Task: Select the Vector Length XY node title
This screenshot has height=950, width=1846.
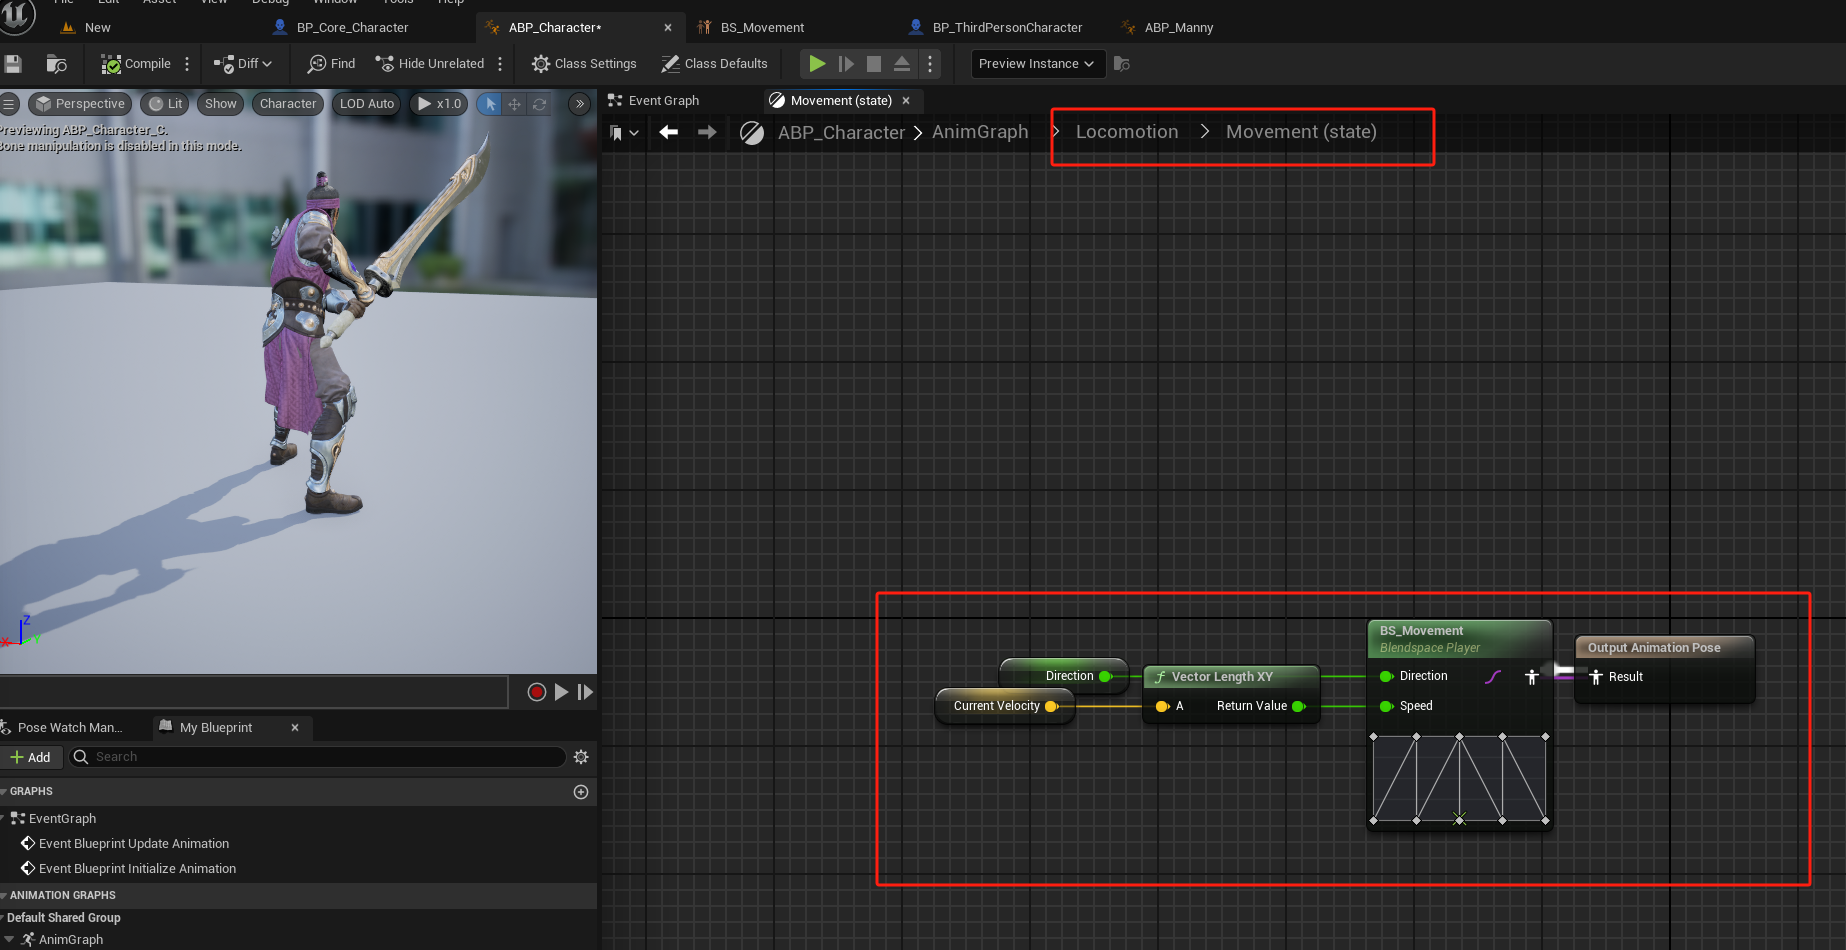Action: (1222, 677)
